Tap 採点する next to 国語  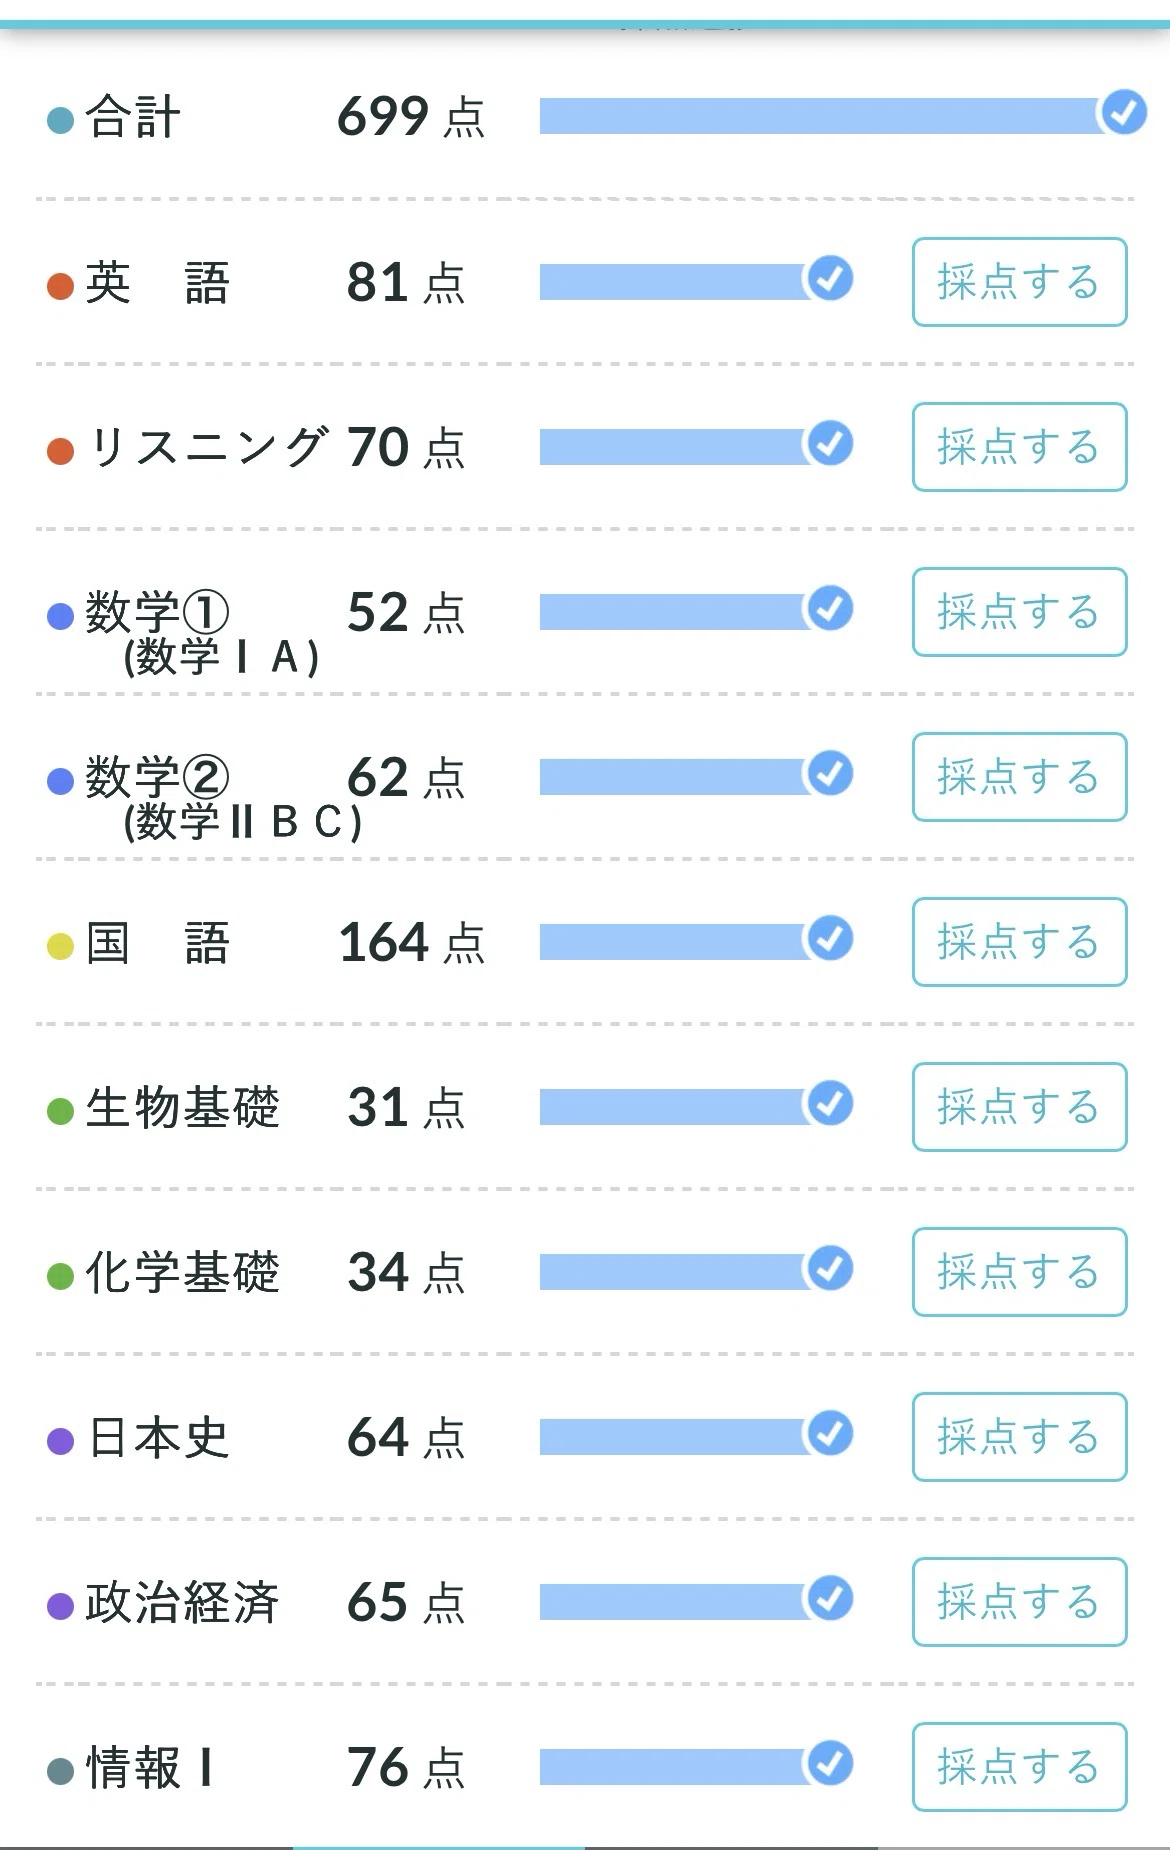click(x=1019, y=942)
